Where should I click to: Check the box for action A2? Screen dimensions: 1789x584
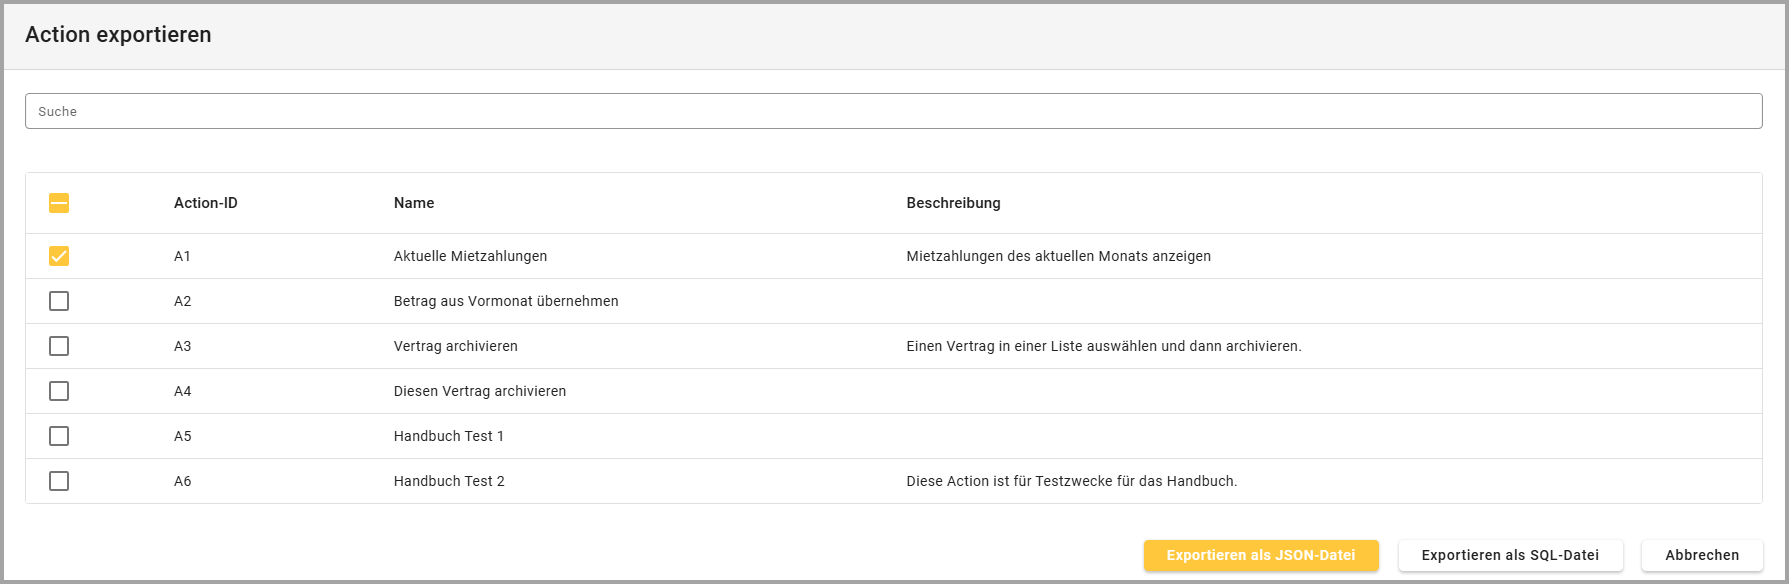click(59, 301)
